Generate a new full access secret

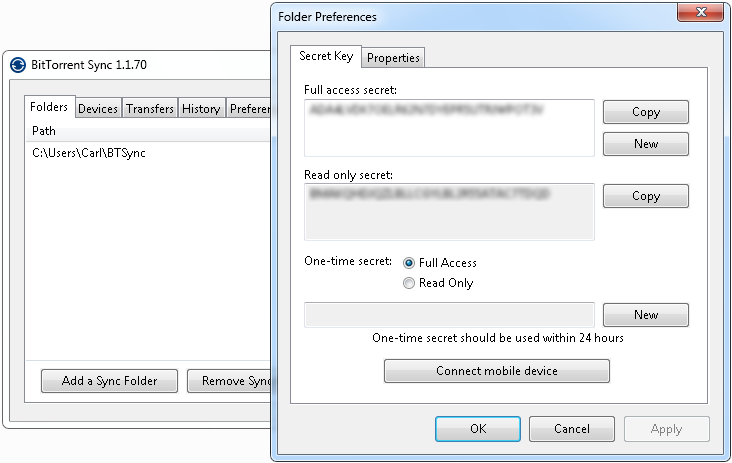click(x=646, y=144)
